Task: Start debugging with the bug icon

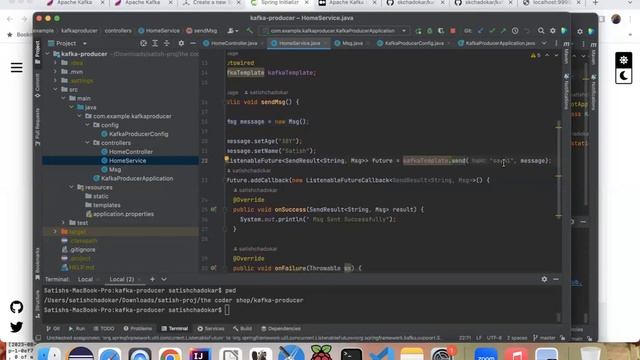Action: [429, 31]
